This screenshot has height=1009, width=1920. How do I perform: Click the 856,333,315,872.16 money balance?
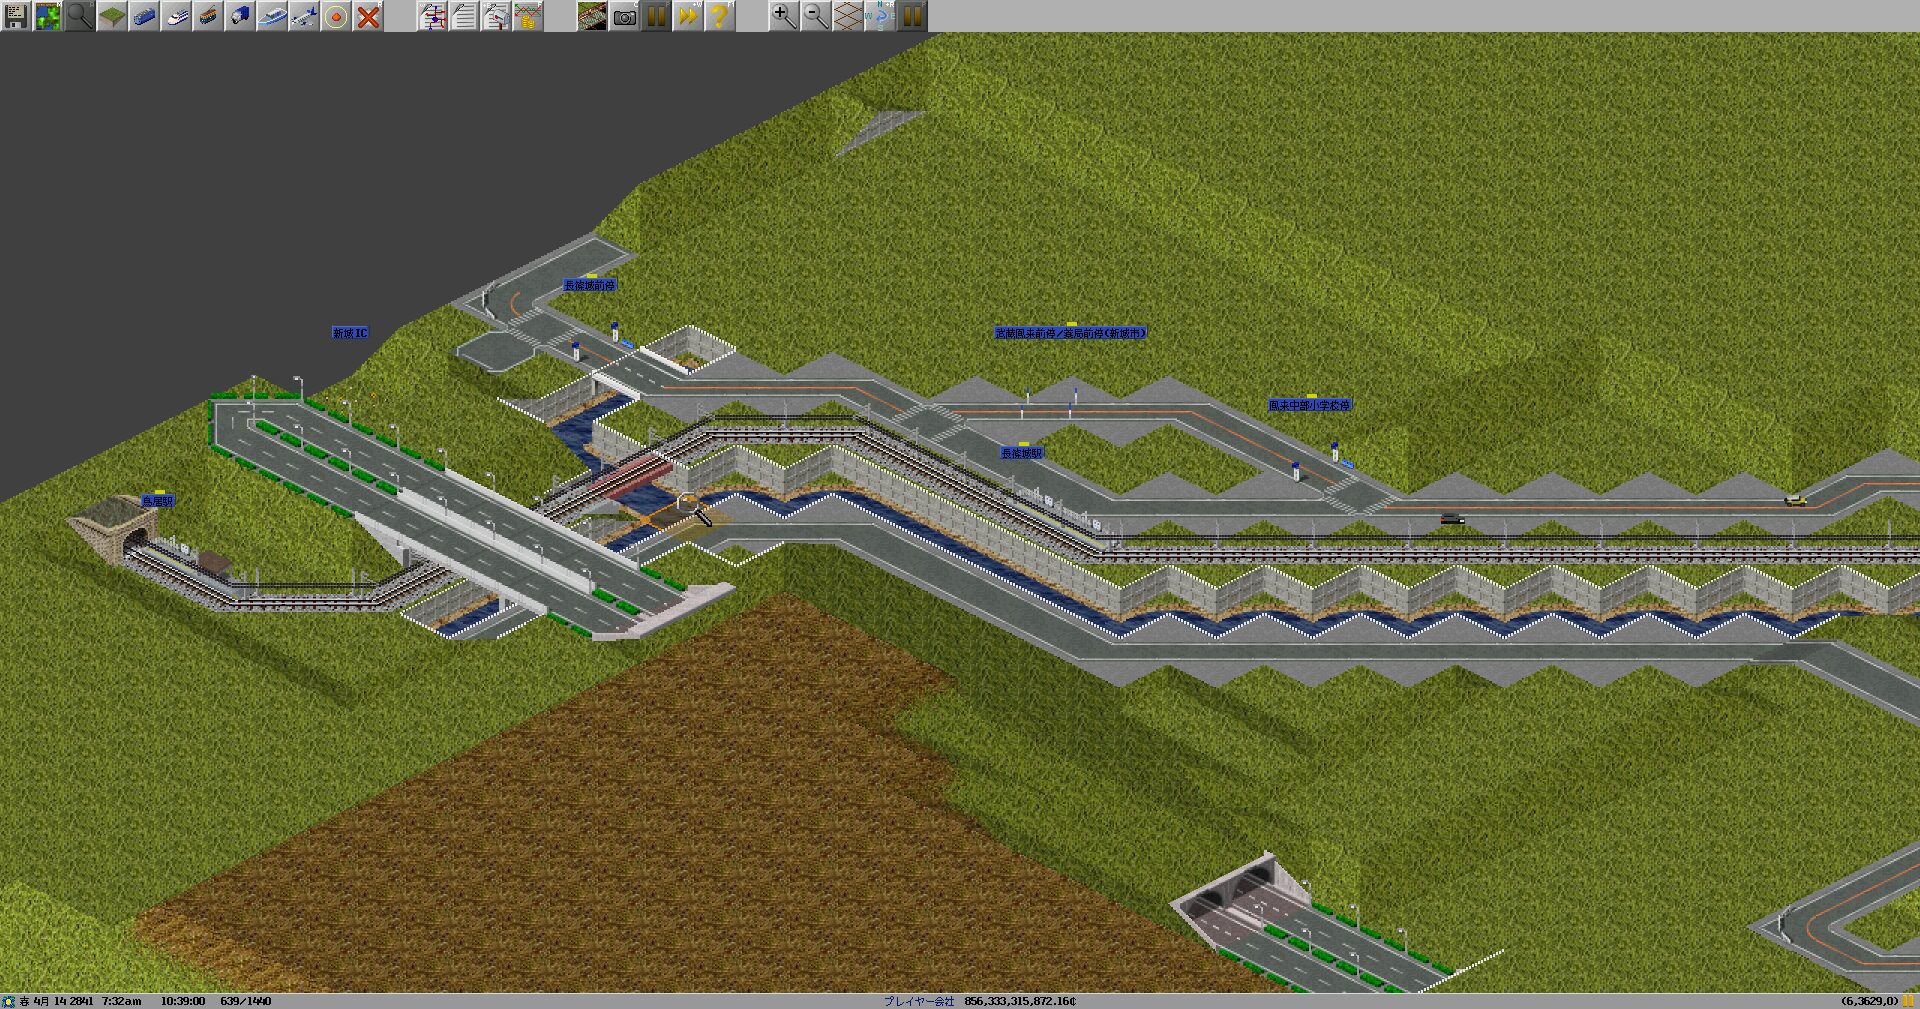tap(1020, 1001)
